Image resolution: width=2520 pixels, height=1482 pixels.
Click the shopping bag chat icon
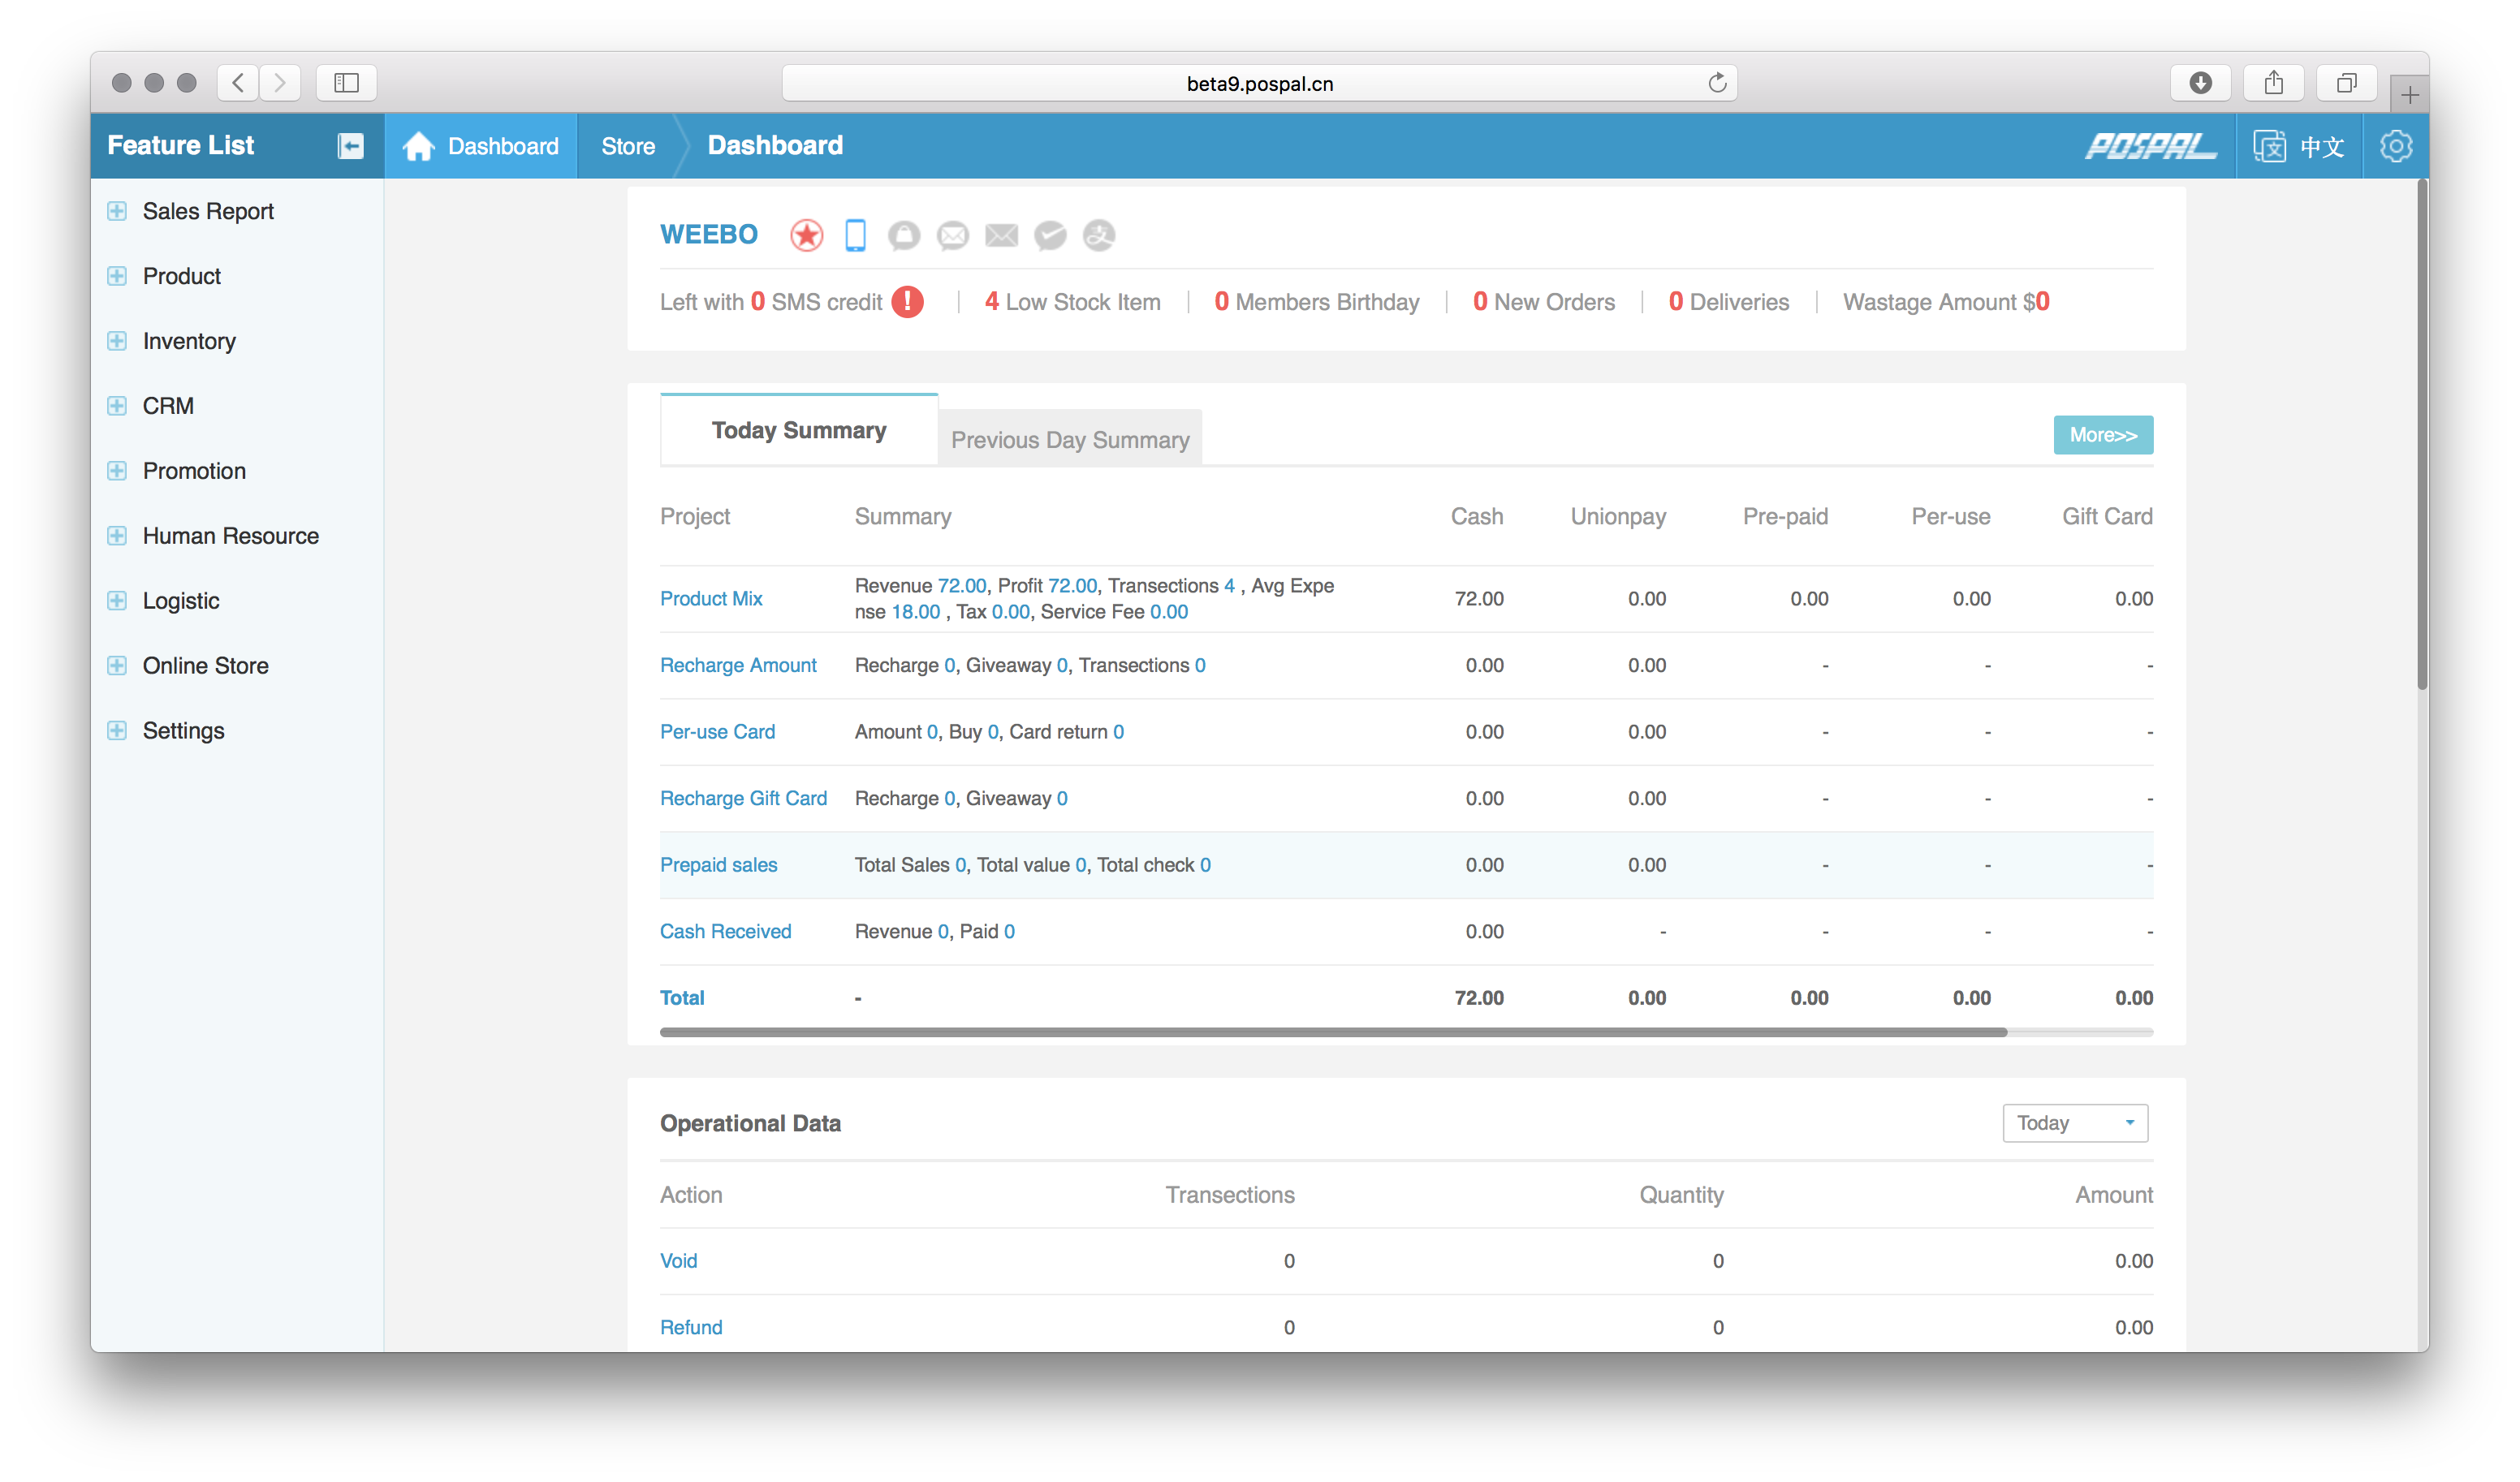904,236
